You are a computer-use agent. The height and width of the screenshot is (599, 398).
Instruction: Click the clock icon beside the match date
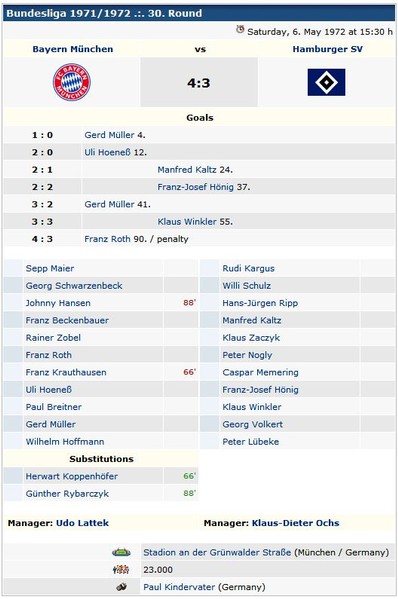(x=240, y=29)
